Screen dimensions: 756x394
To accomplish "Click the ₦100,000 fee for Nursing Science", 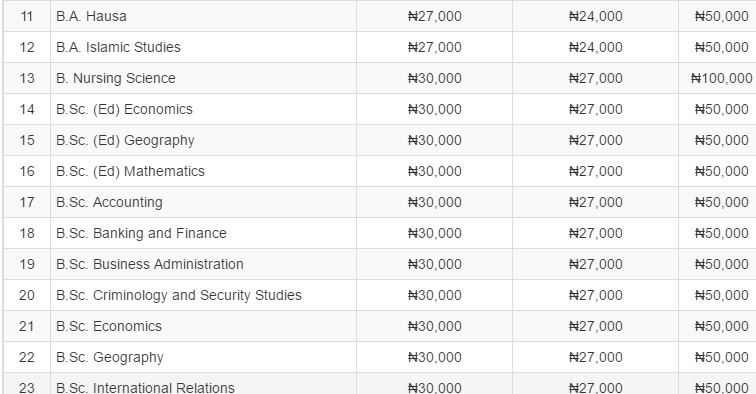I will pos(721,78).
